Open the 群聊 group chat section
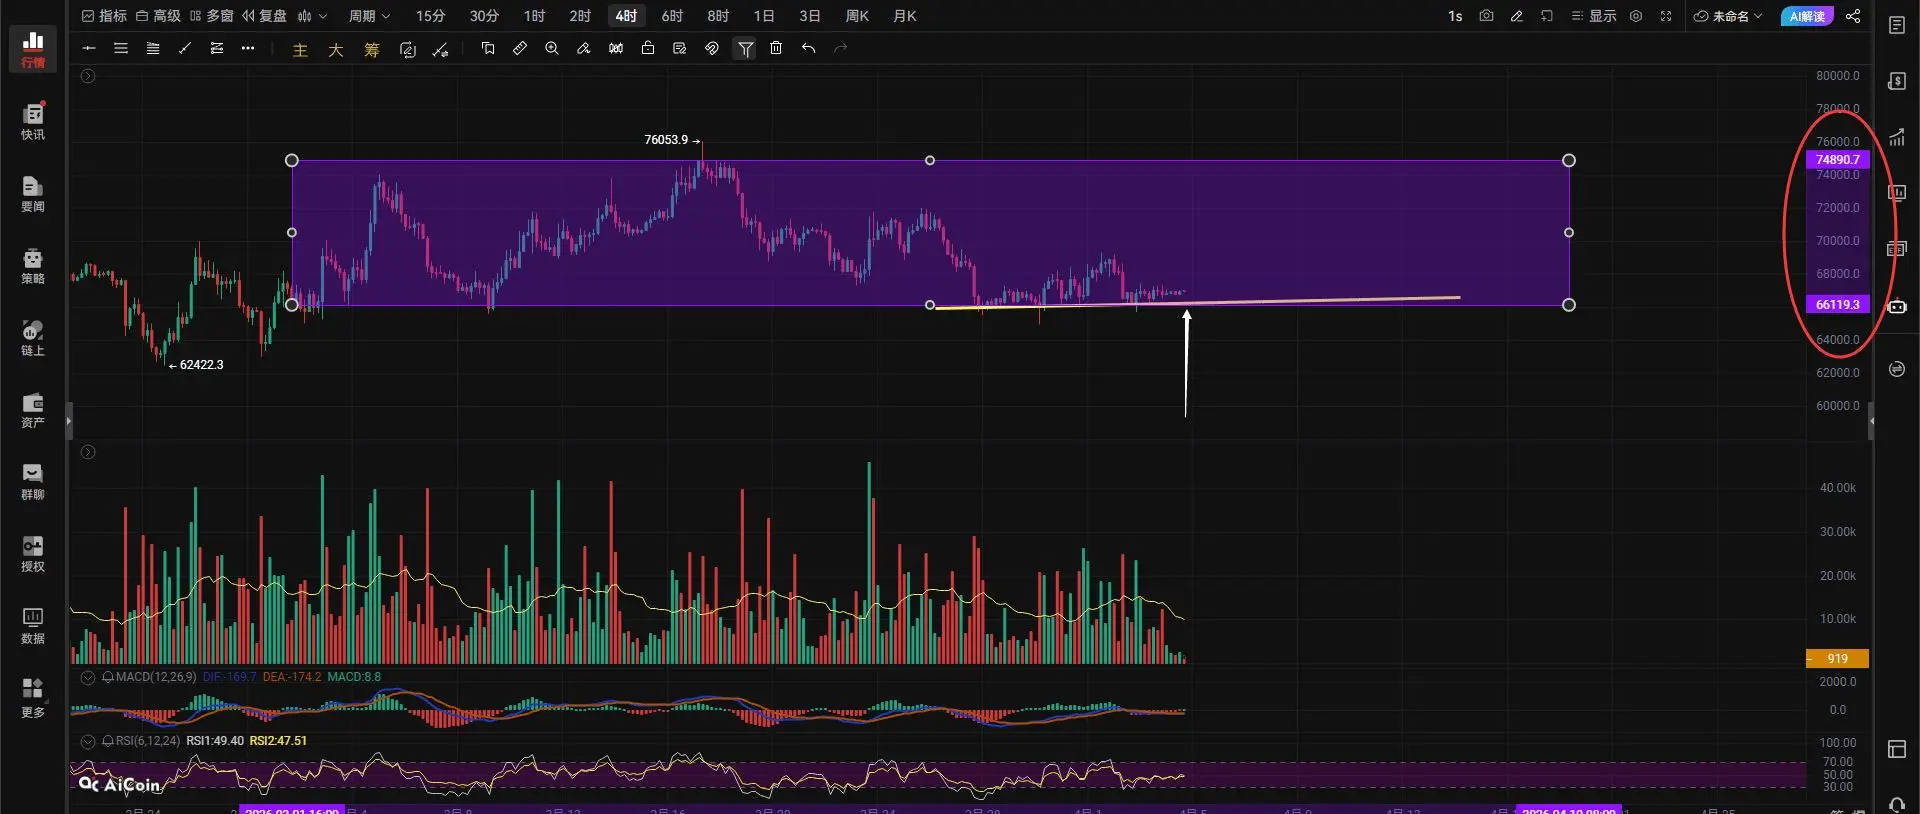 (x=33, y=481)
